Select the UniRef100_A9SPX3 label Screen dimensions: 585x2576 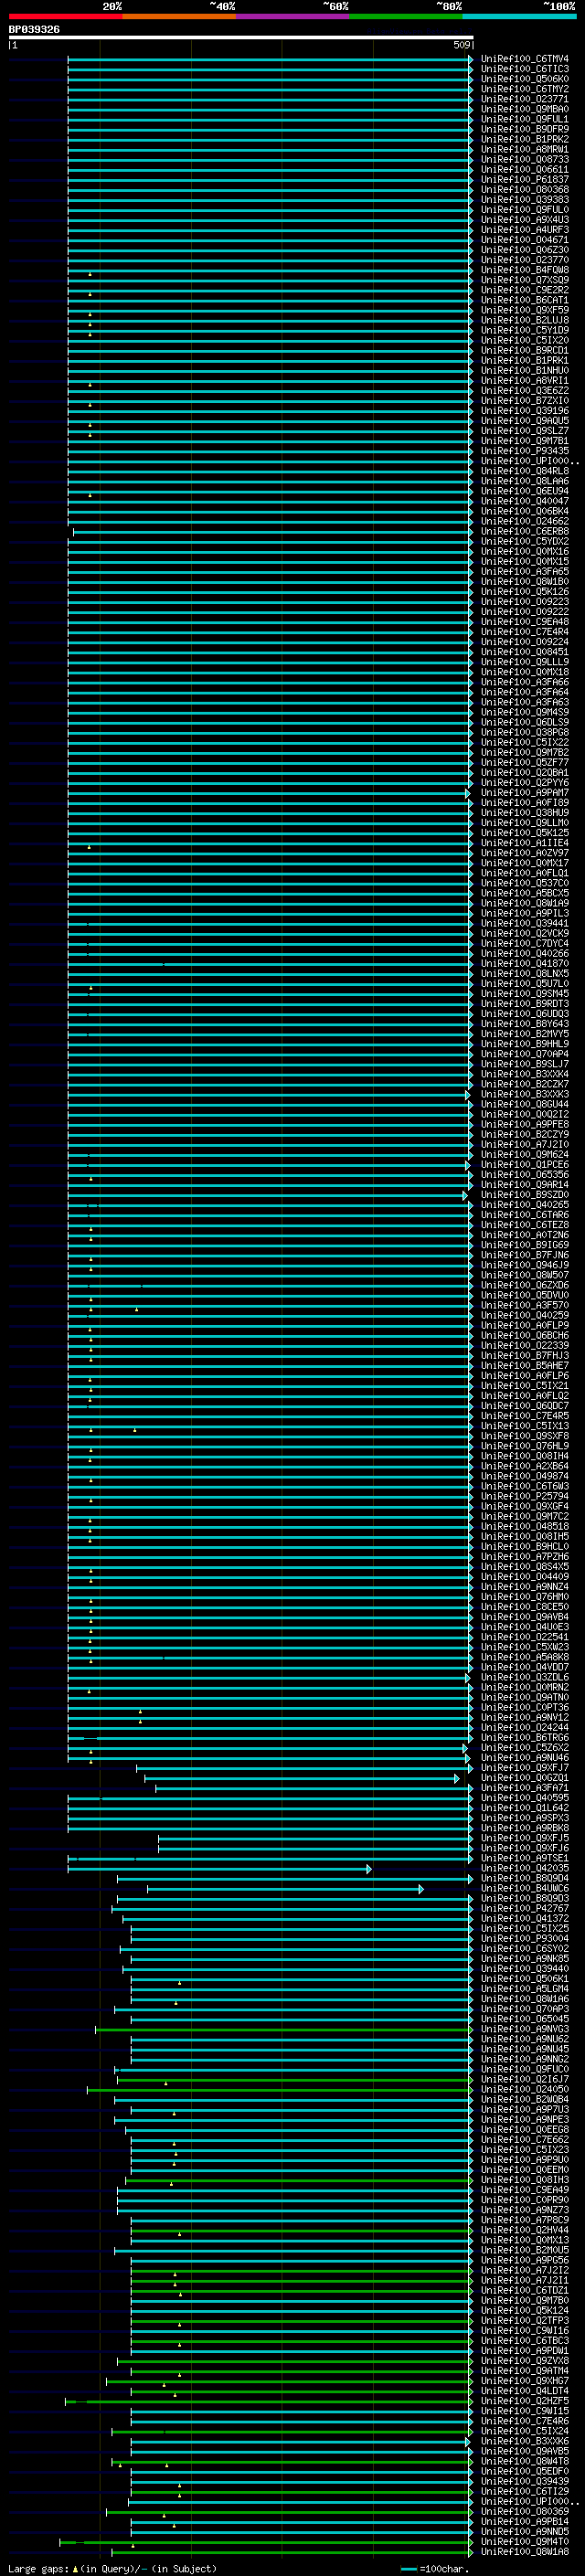(525, 1818)
